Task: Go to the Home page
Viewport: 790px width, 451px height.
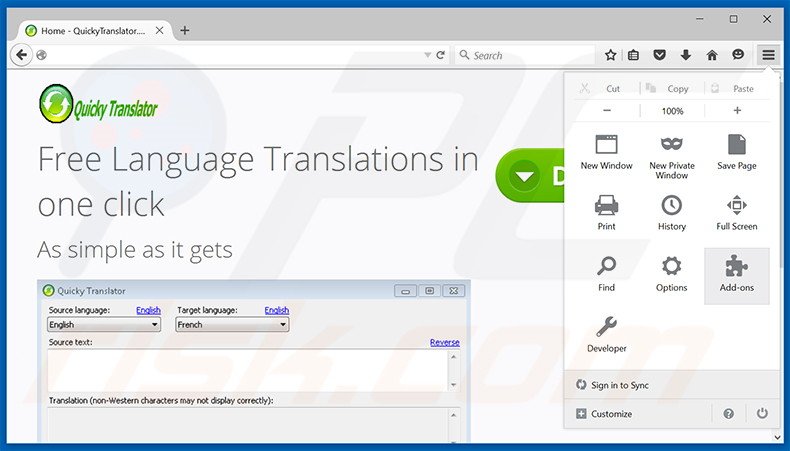Action: 712,55
